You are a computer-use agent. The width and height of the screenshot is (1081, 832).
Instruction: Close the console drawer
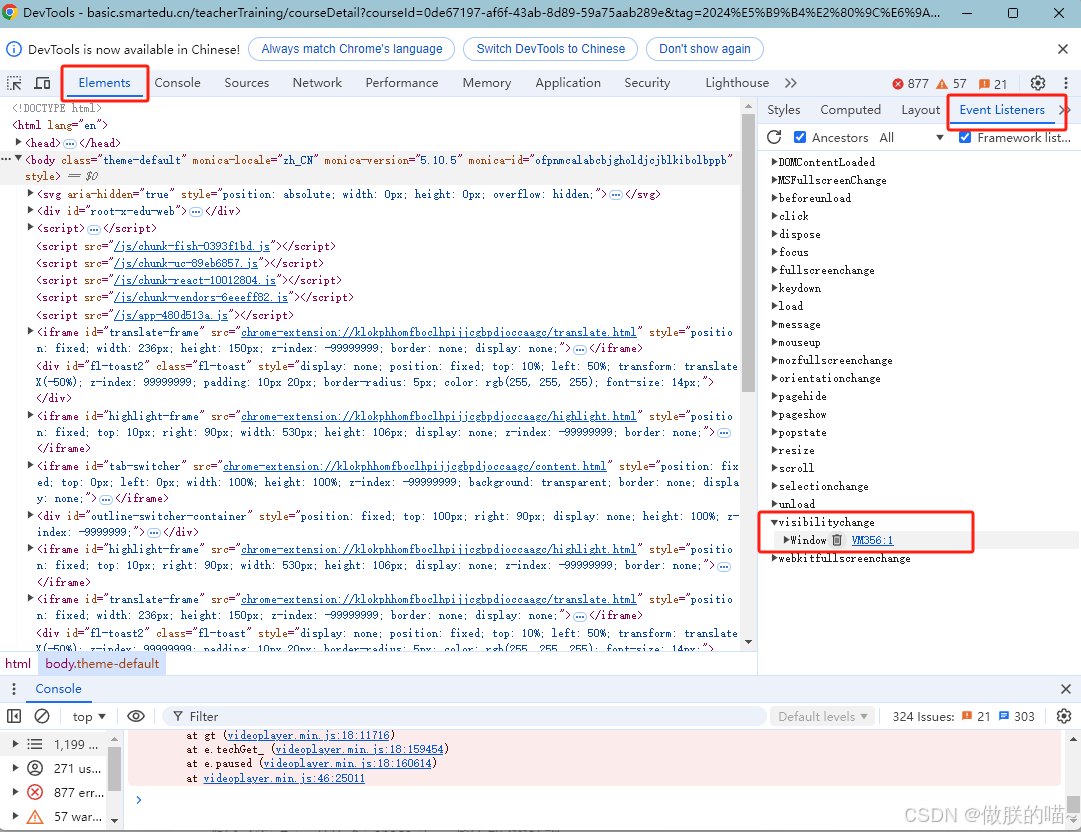click(1066, 689)
